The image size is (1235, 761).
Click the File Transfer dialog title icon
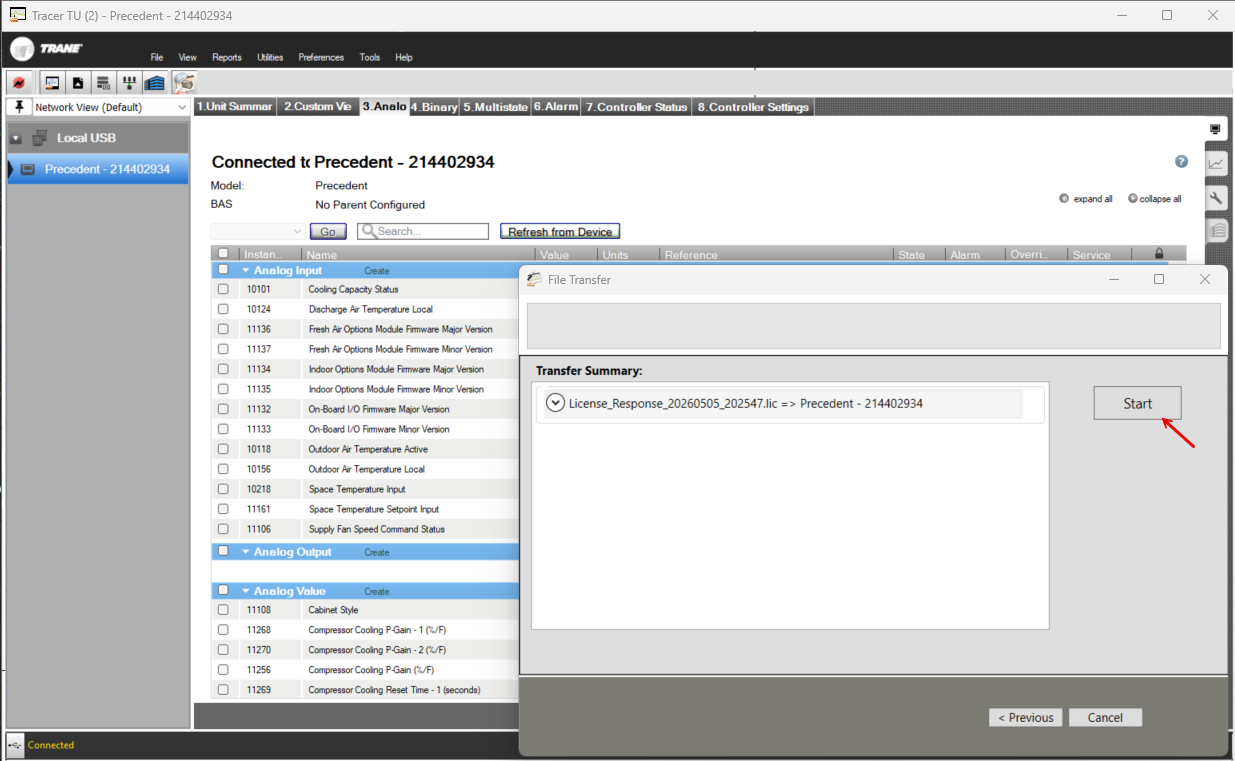pos(535,280)
